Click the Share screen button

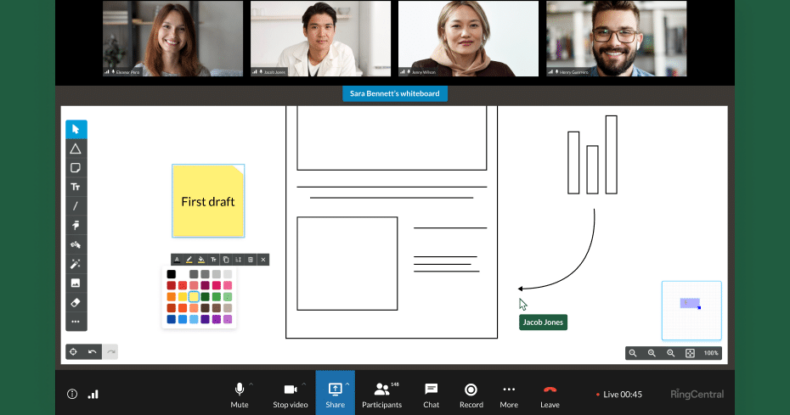tap(335, 393)
